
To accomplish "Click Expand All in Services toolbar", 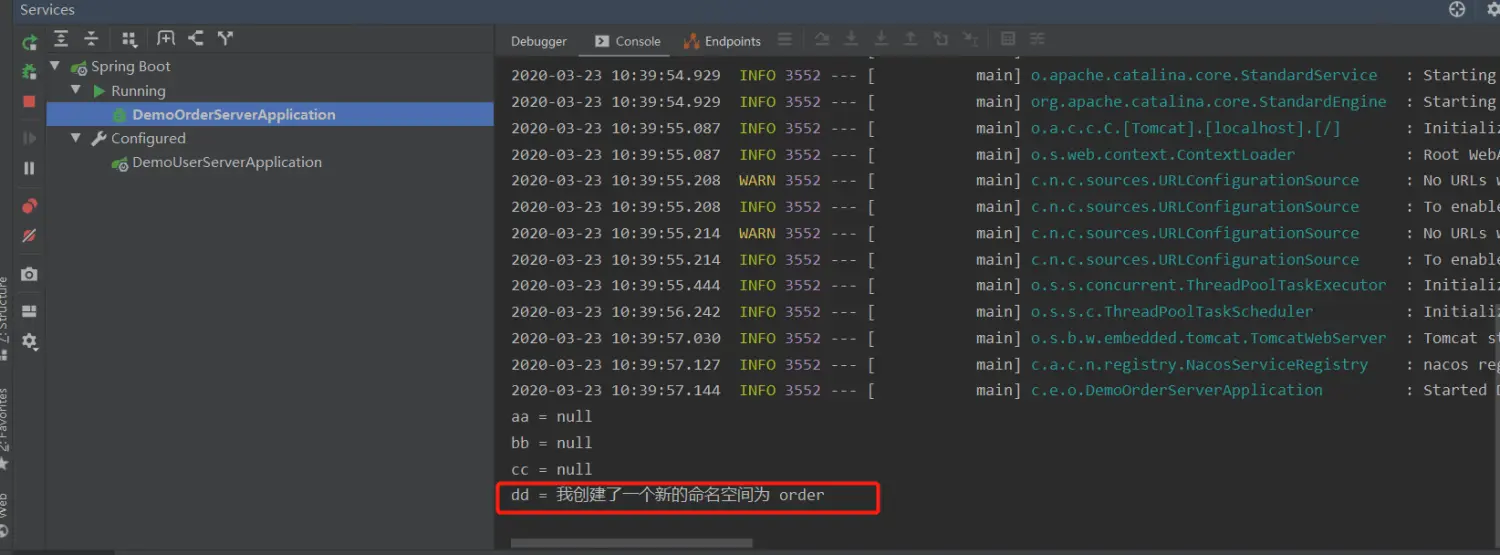I will coord(61,39).
